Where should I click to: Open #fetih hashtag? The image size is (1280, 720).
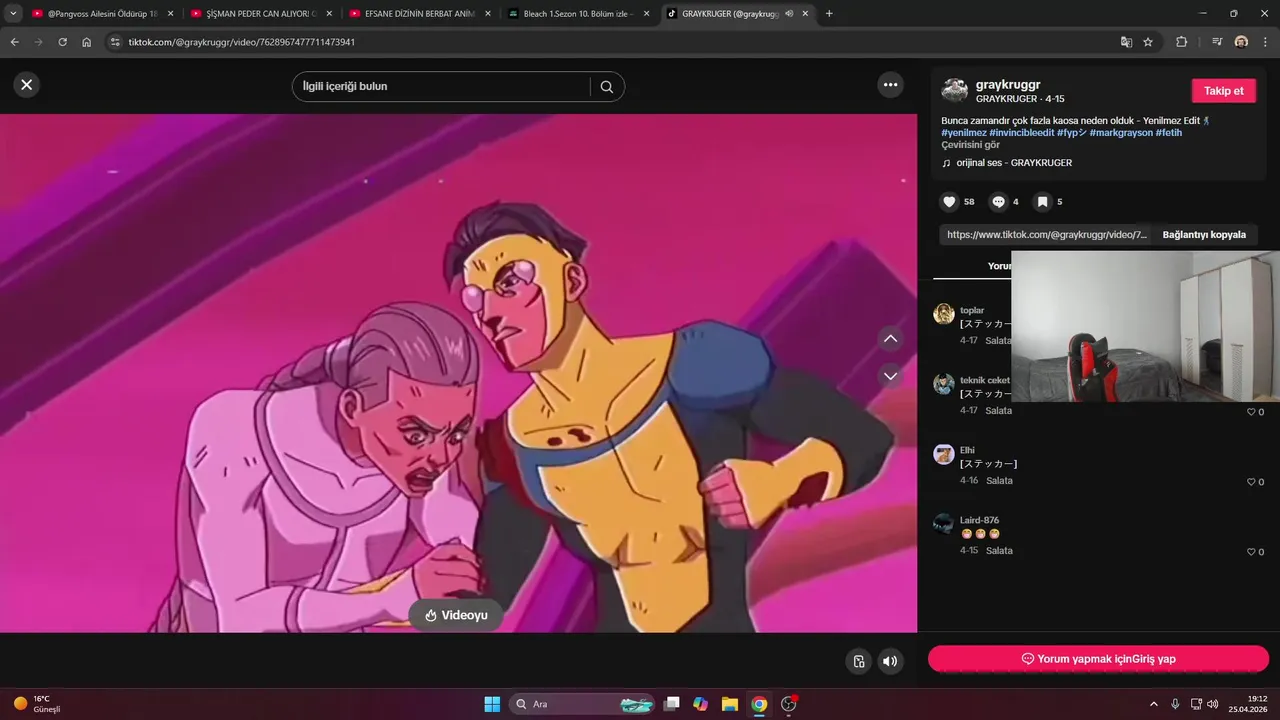coord(1169,132)
